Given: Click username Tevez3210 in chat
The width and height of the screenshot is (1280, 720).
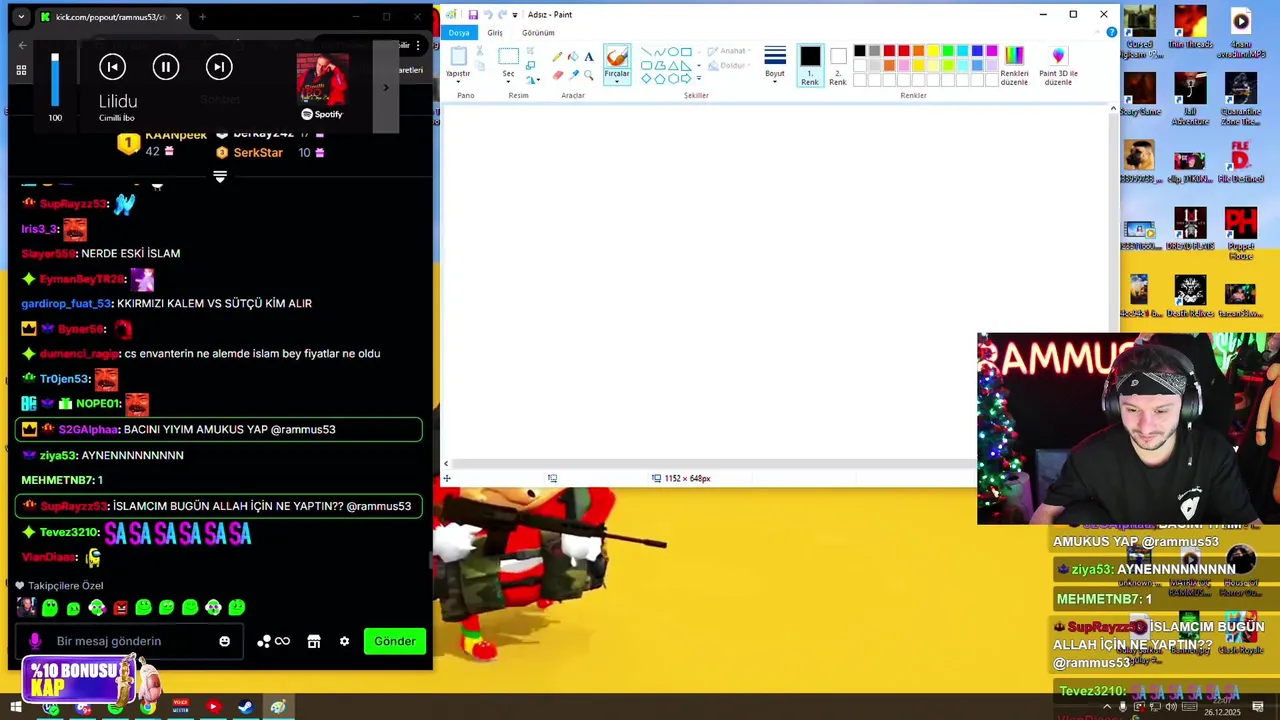Looking at the screenshot, I should (x=70, y=533).
